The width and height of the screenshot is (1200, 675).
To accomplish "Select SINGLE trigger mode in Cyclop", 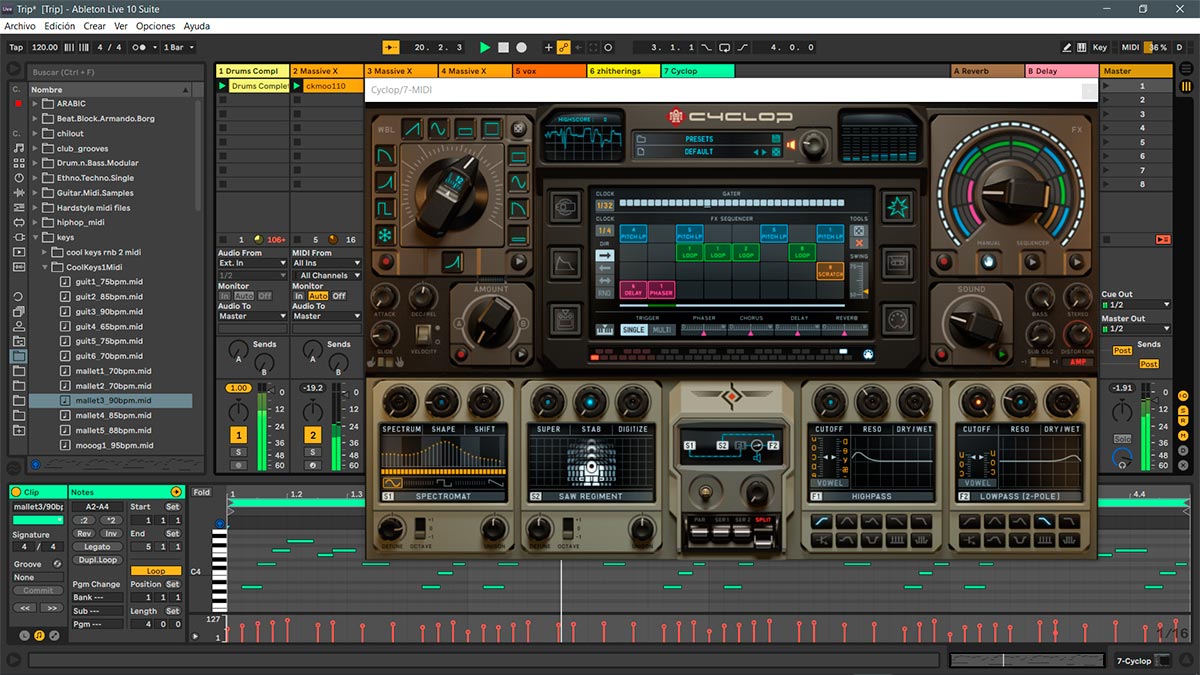I will pyautogui.click(x=633, y=330).
